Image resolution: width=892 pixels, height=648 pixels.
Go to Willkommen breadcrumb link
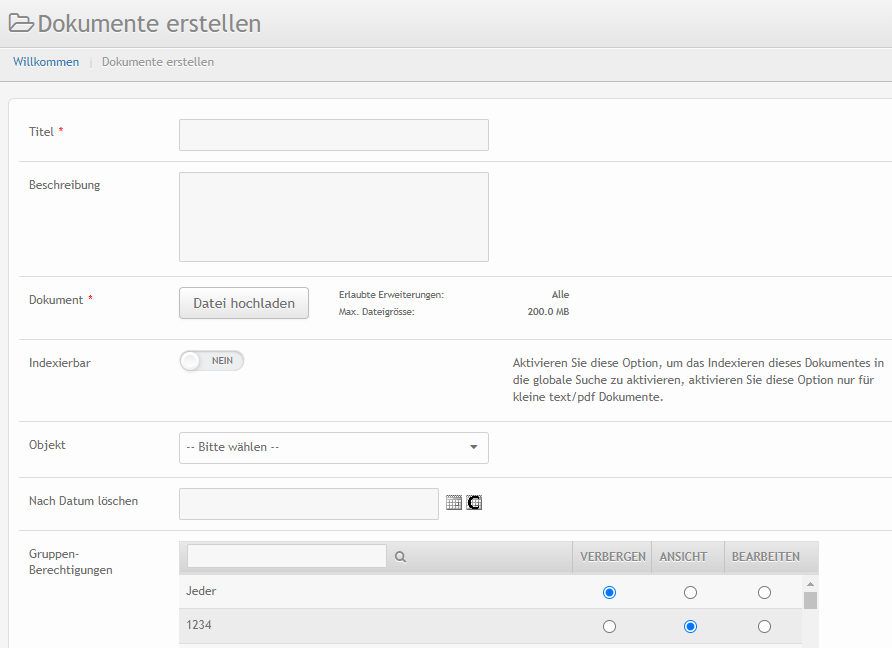click(46, 61)
